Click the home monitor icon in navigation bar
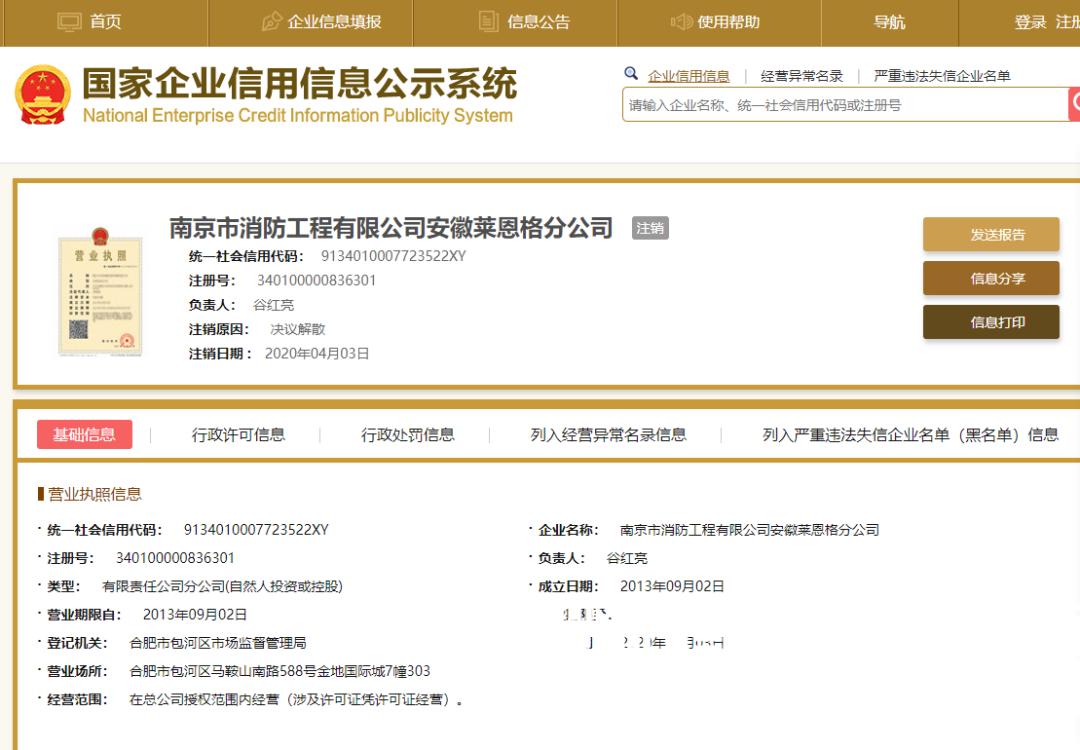The image size is (1080, 750). [69, 22]
